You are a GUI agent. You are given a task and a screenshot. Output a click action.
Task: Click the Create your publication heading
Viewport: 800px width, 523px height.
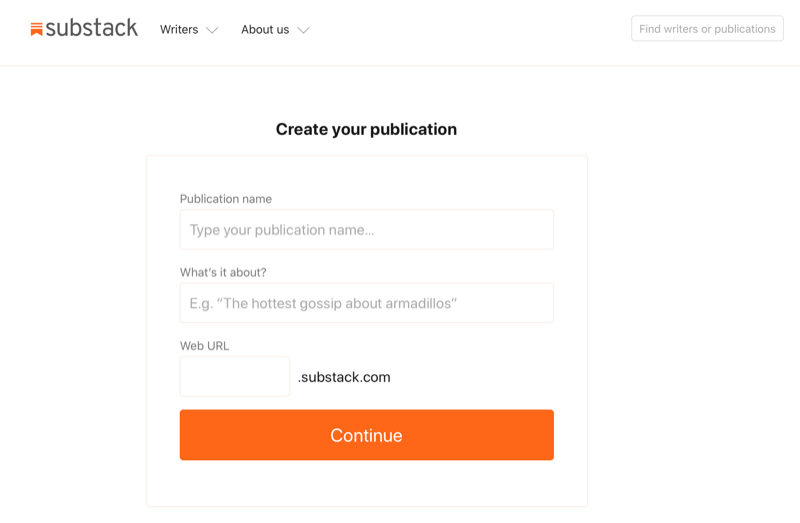(x=366, y=130)
